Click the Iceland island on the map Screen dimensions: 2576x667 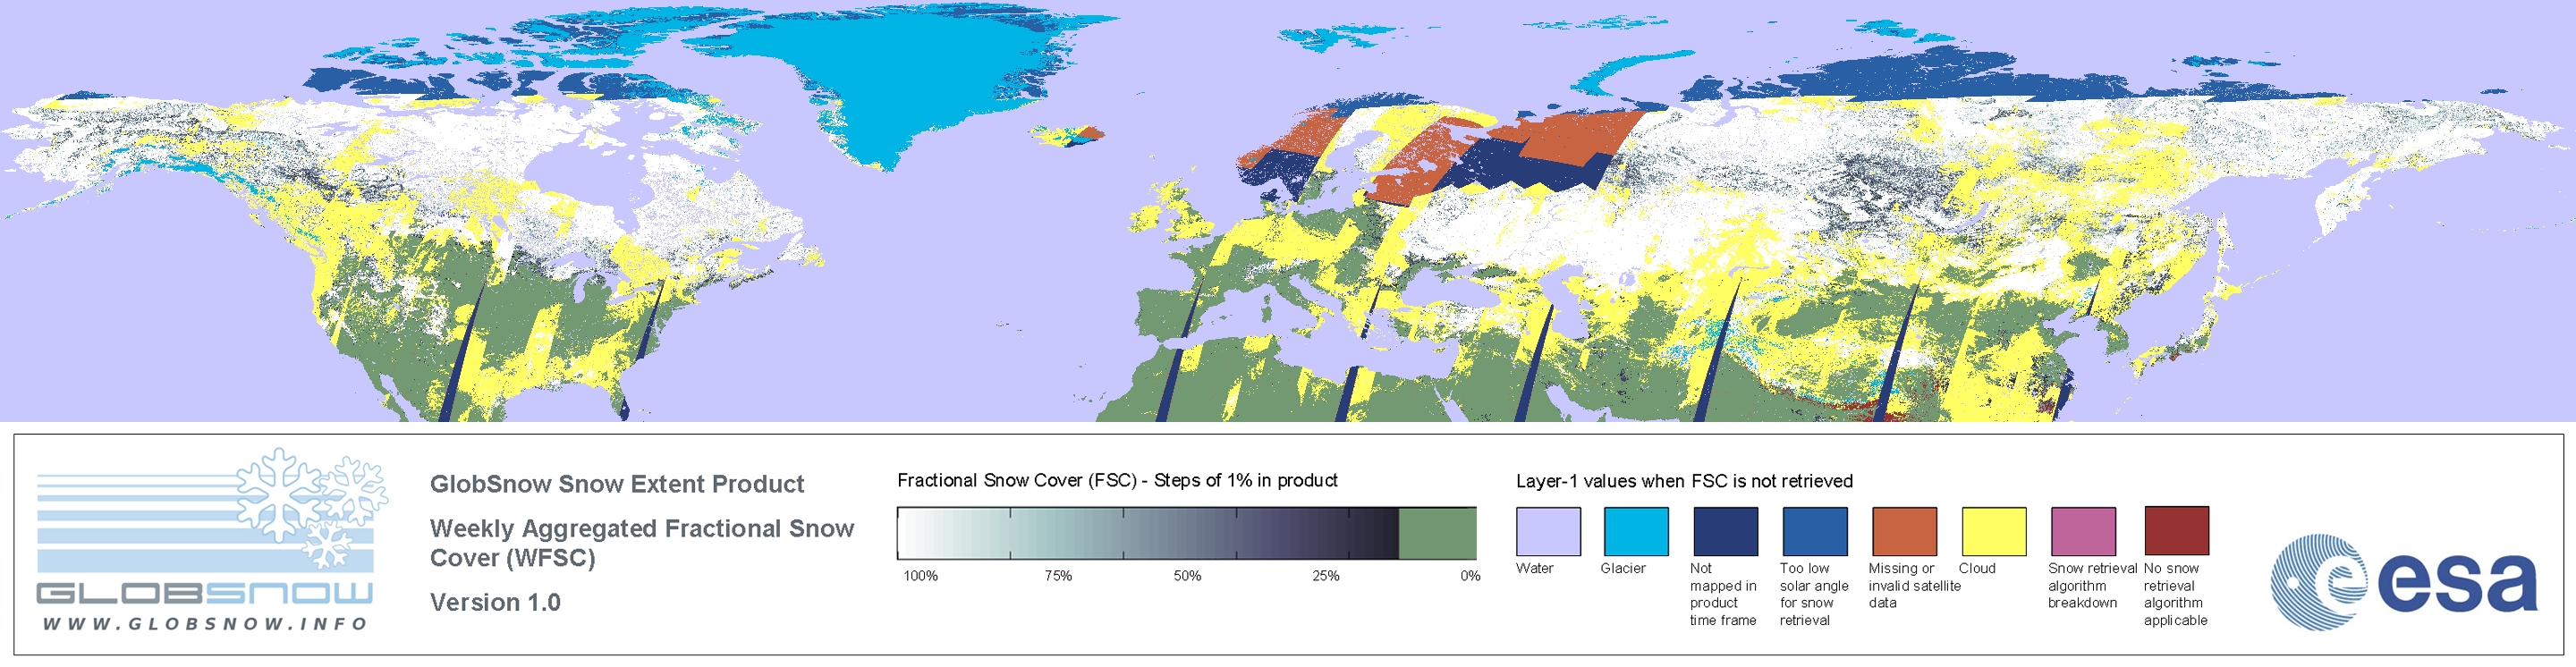pos(1068,134)
